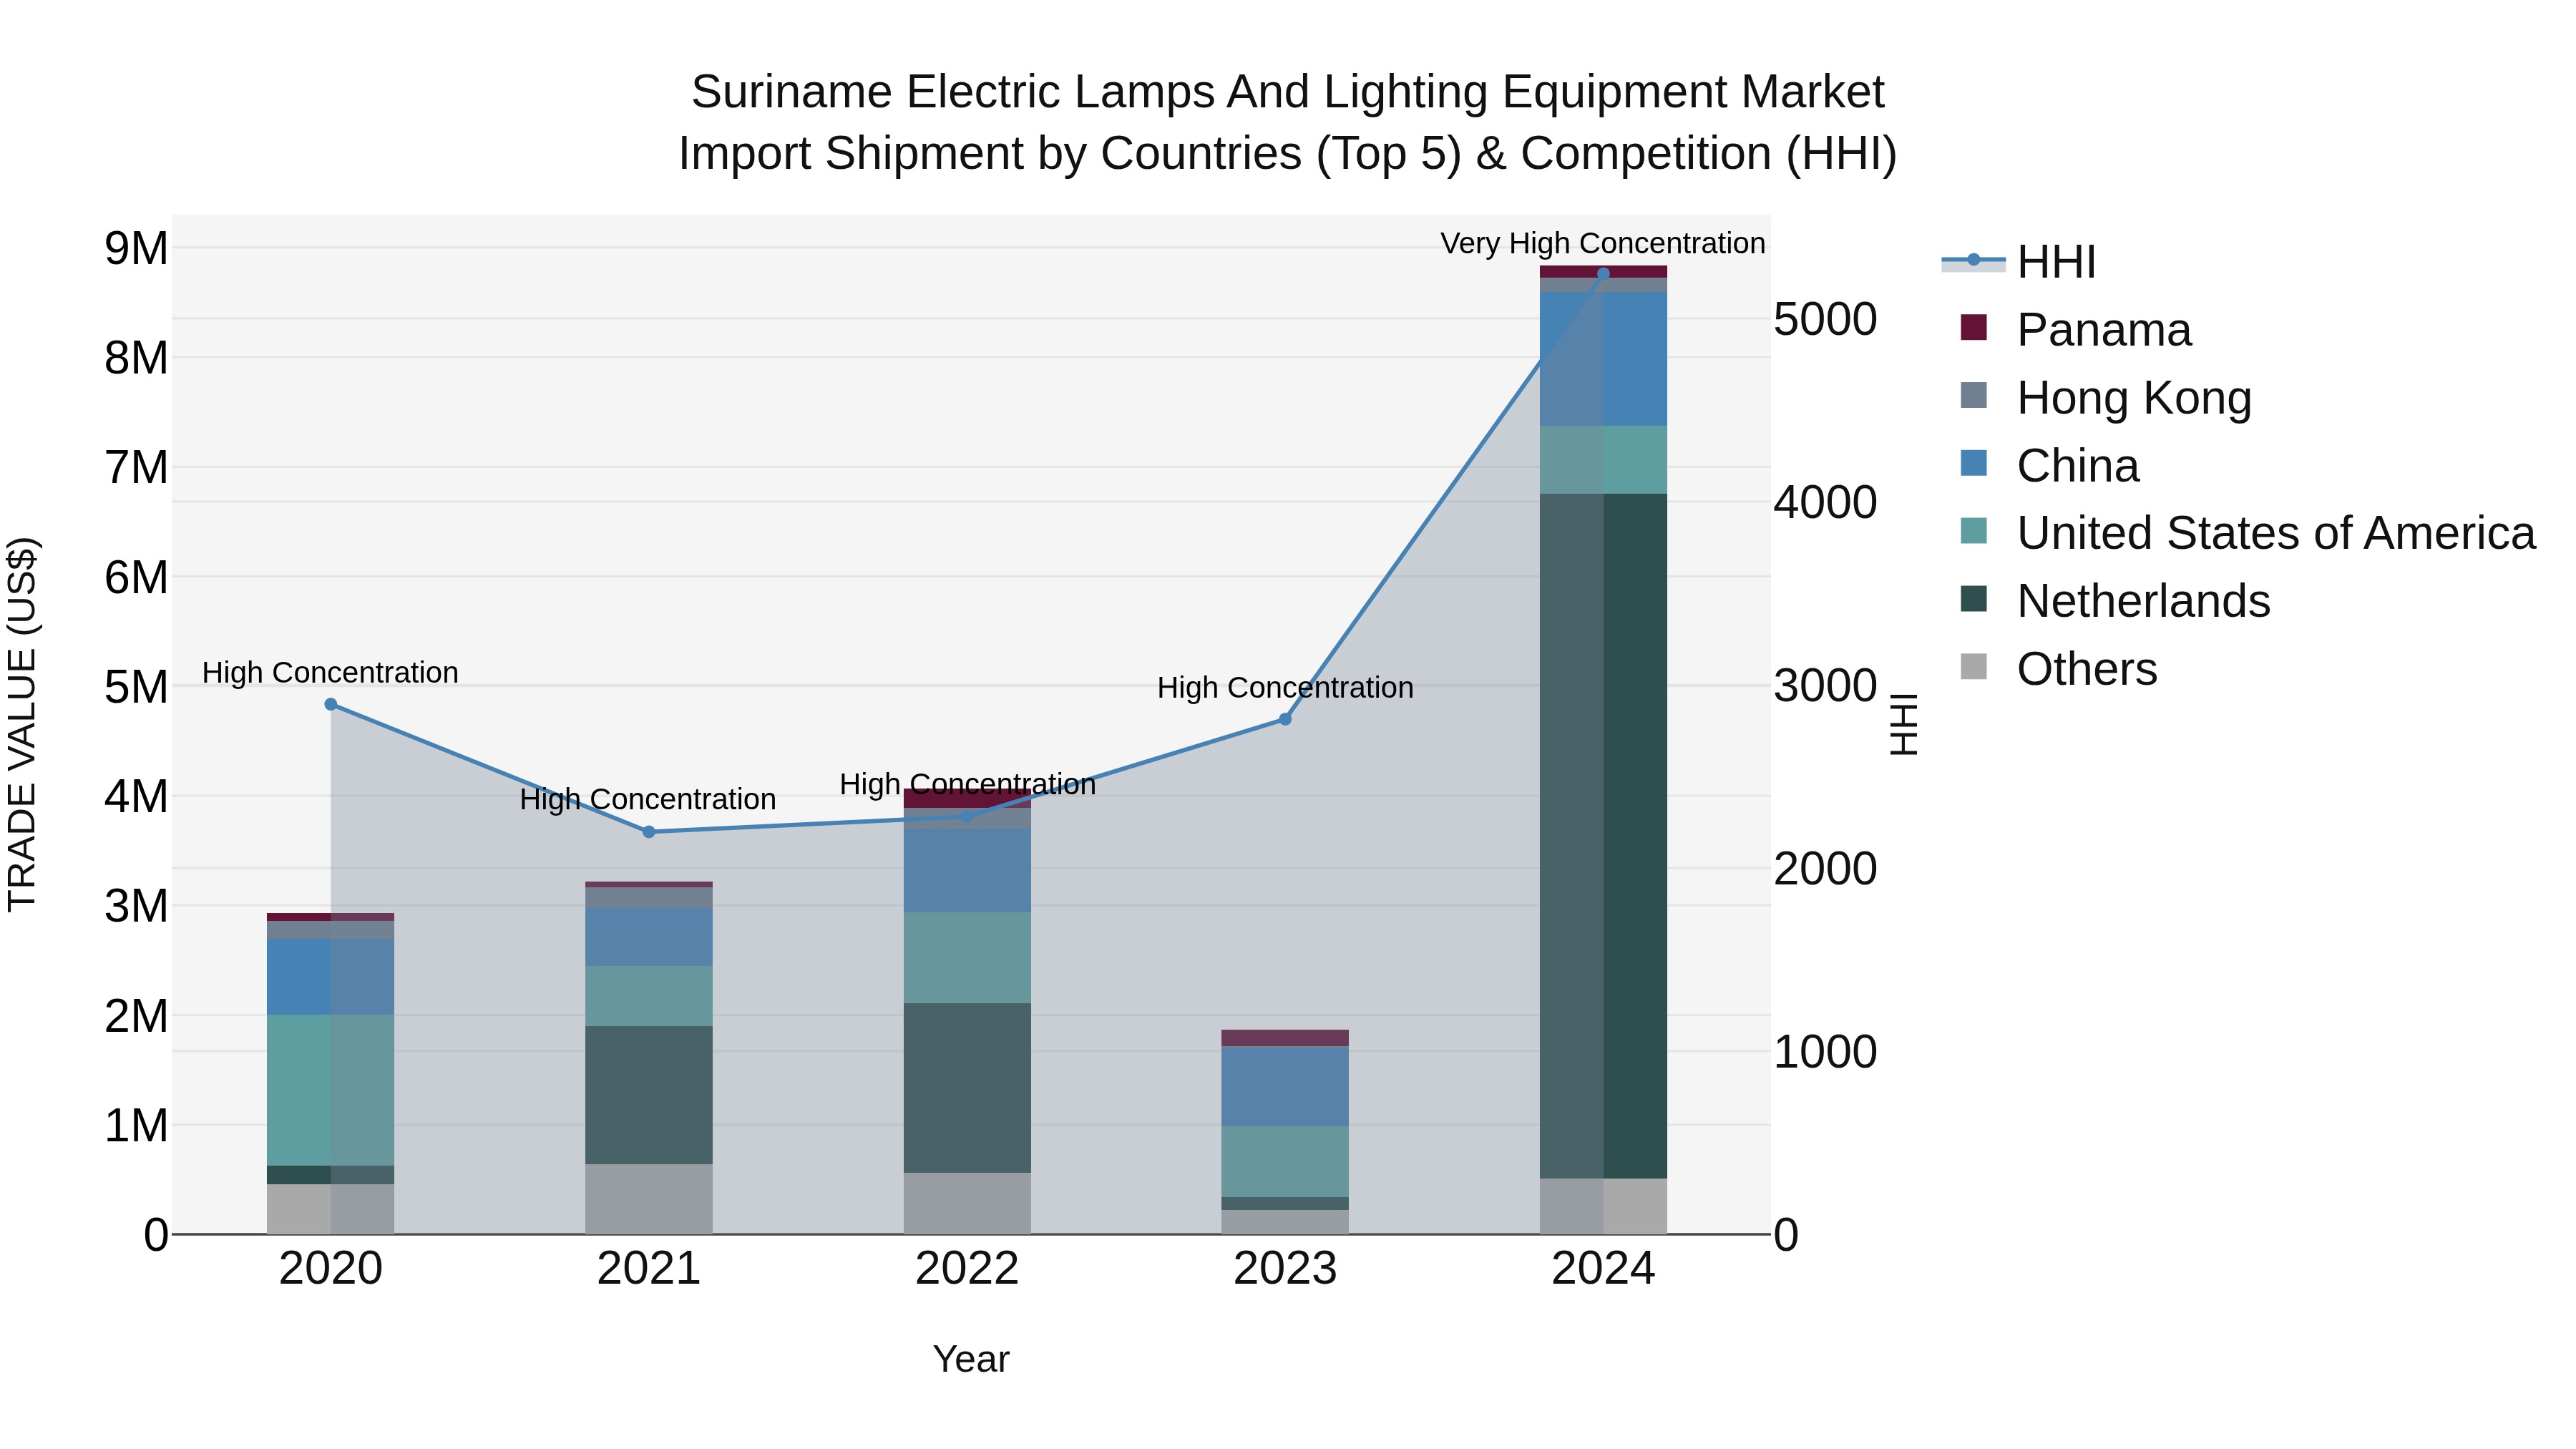Toggle Panama series in legend
This screenshot has width=2576, height=1449.
click(2075, 329)
